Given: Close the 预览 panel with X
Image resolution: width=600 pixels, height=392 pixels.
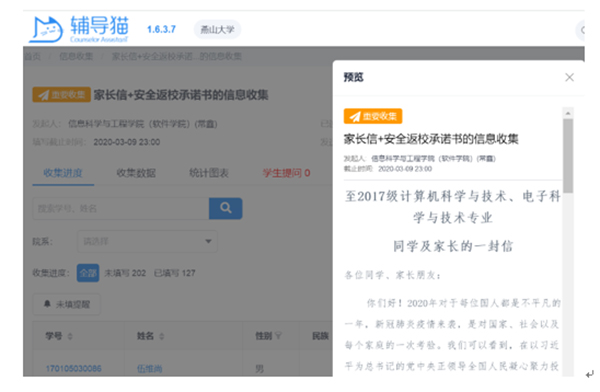Looking at the screenshot, I should pyautogui.click(x=569, y=77).
